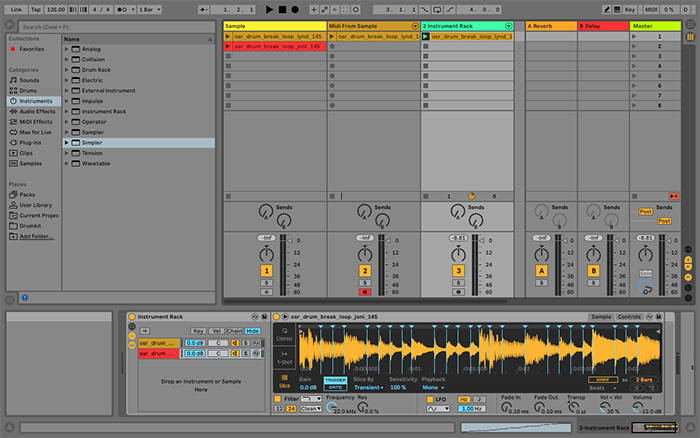This screenshot has width=700, height=438.
Task: Click the Master track Solo cue button
Action: [x=646, y=273]
